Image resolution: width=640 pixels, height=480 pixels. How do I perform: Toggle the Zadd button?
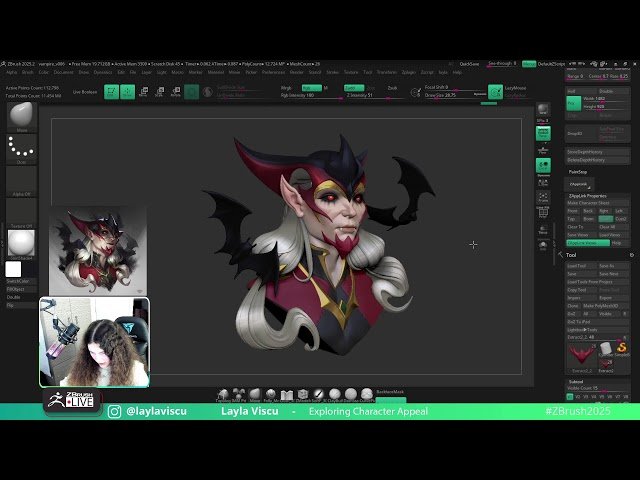(354, 88)
